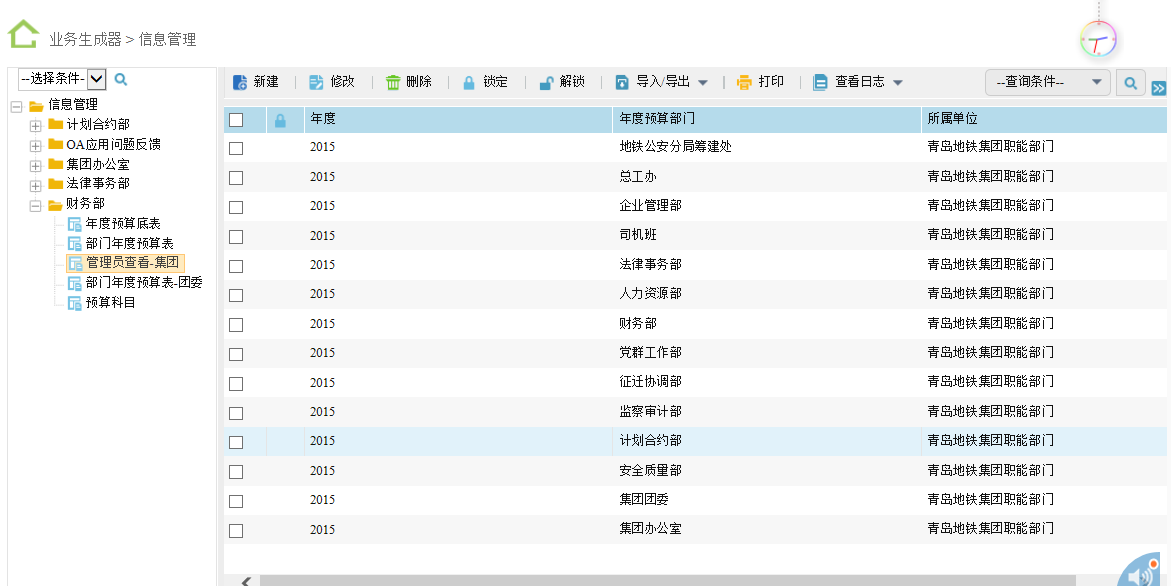Click the 新建 (New) toolbar icon

coord(240,82)
